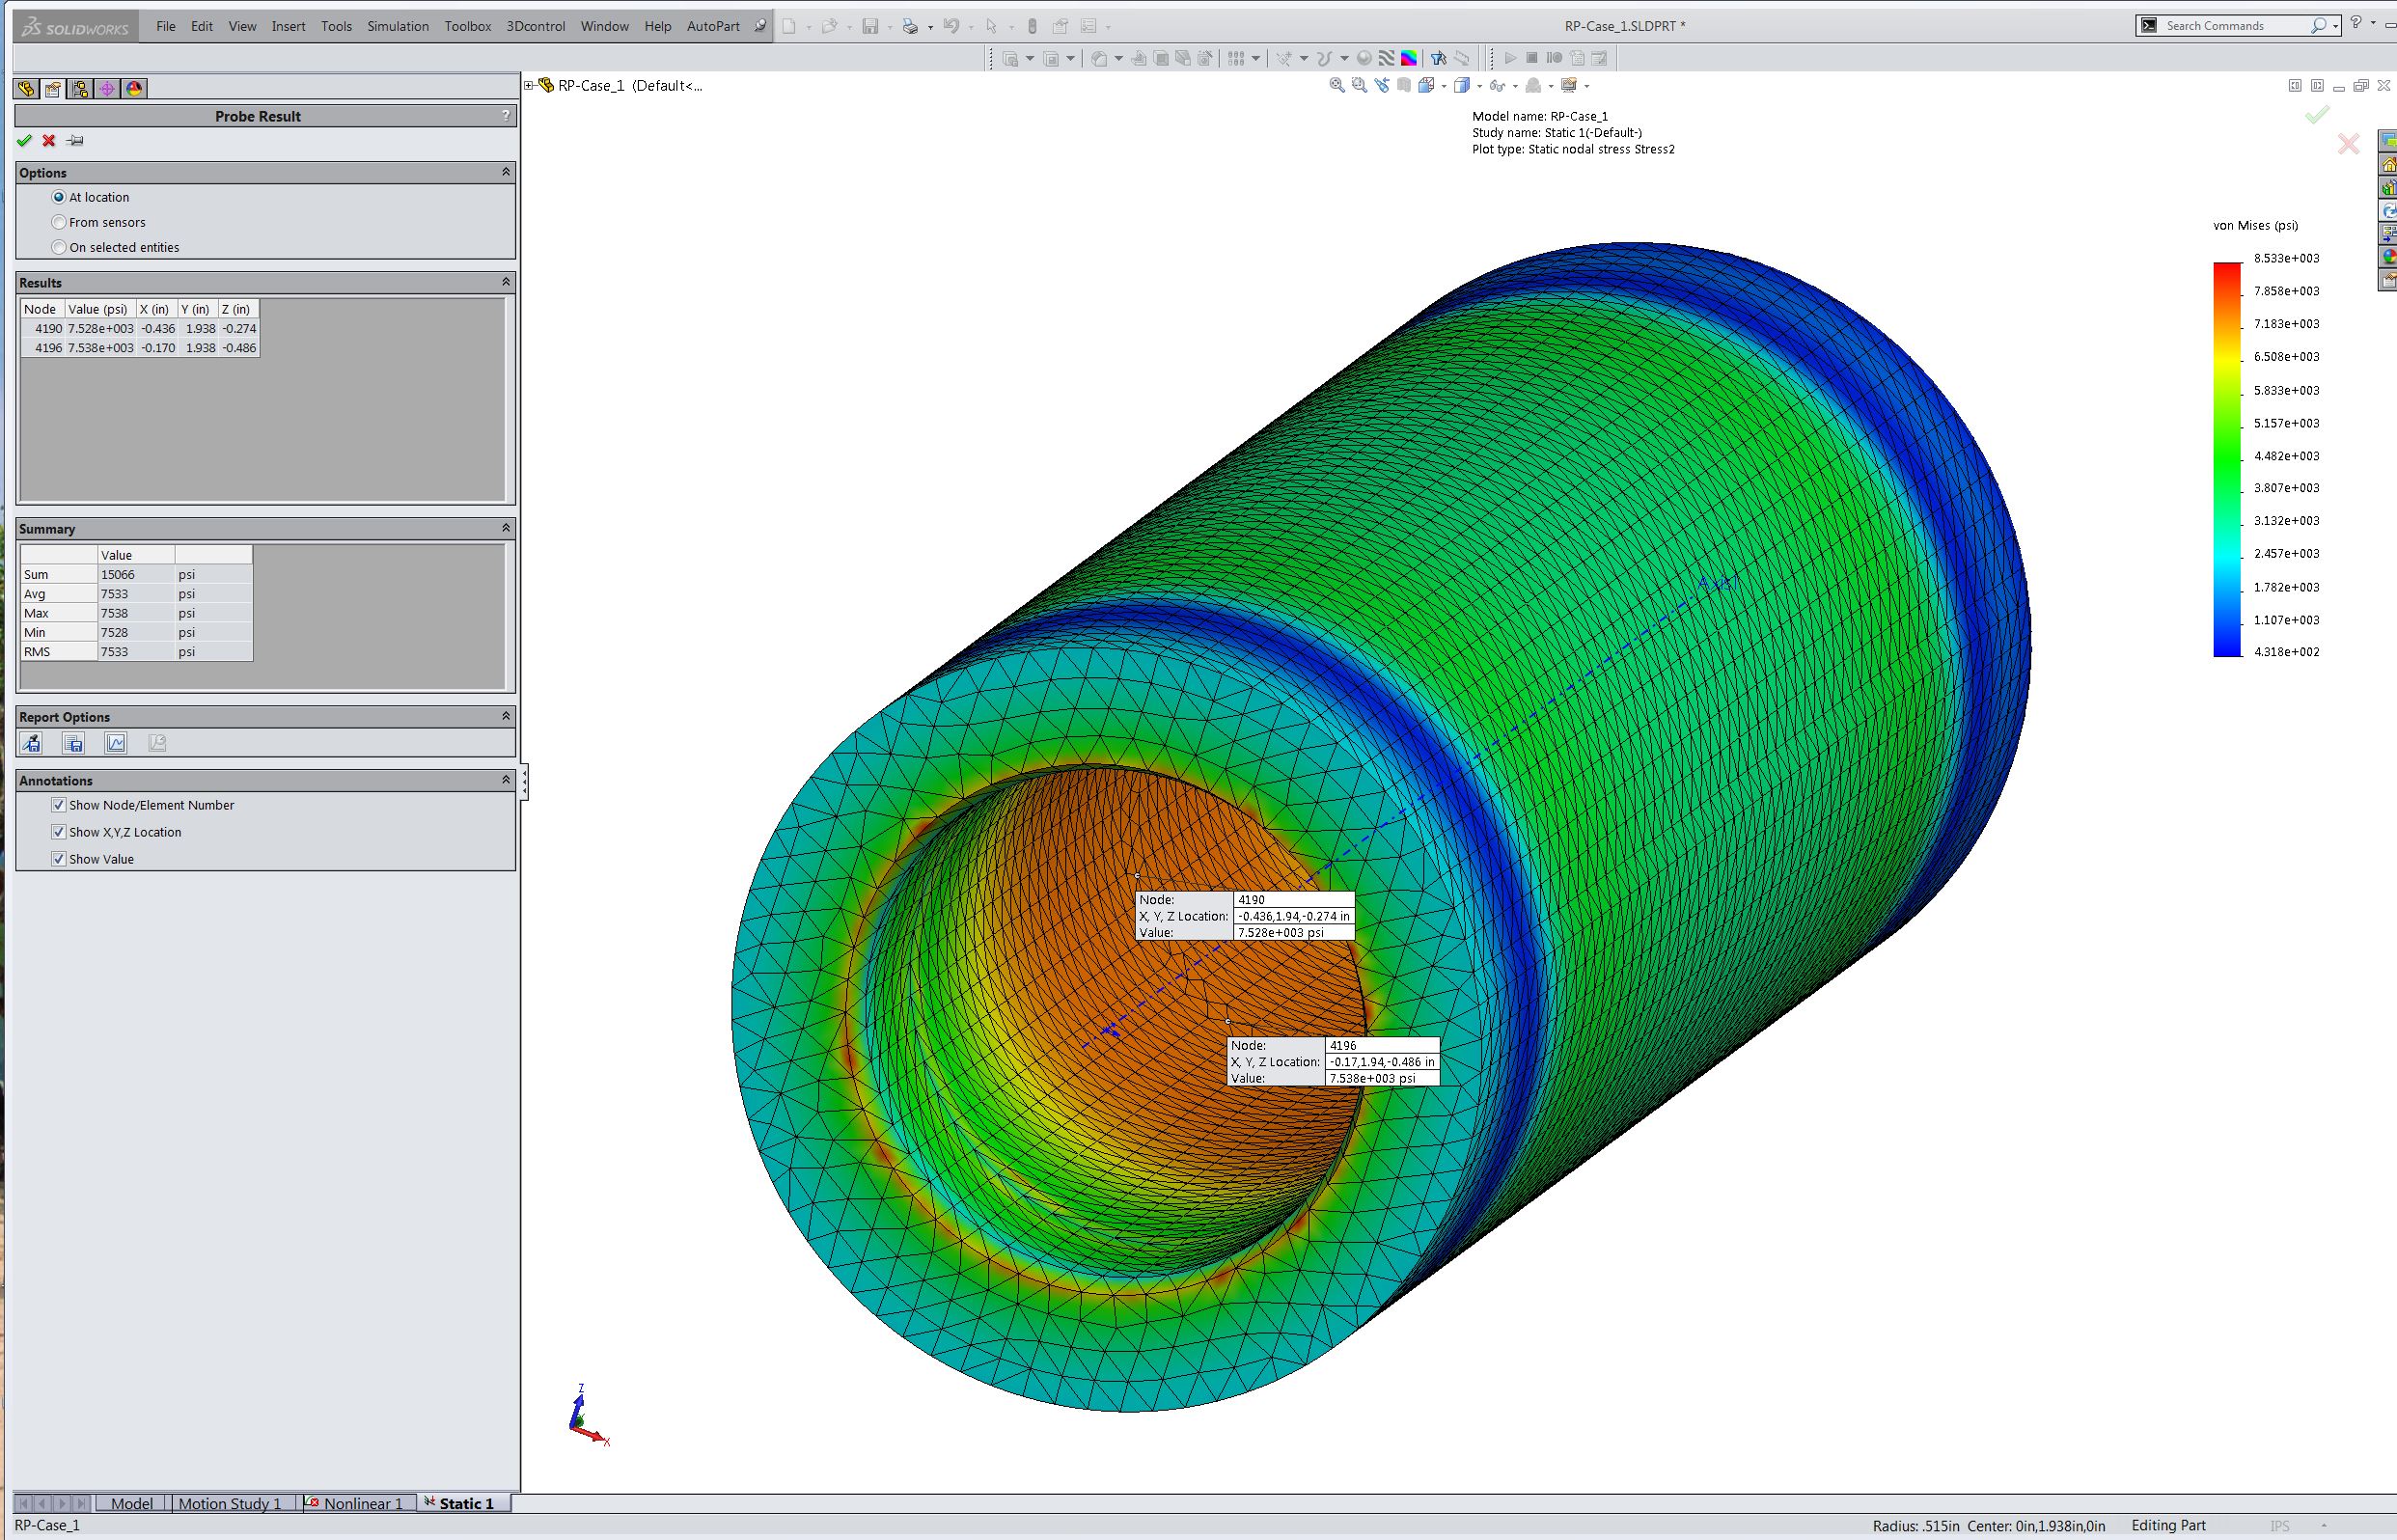
Task: Open the Search Commands dropdown arrow
Action: point(2335,26)
